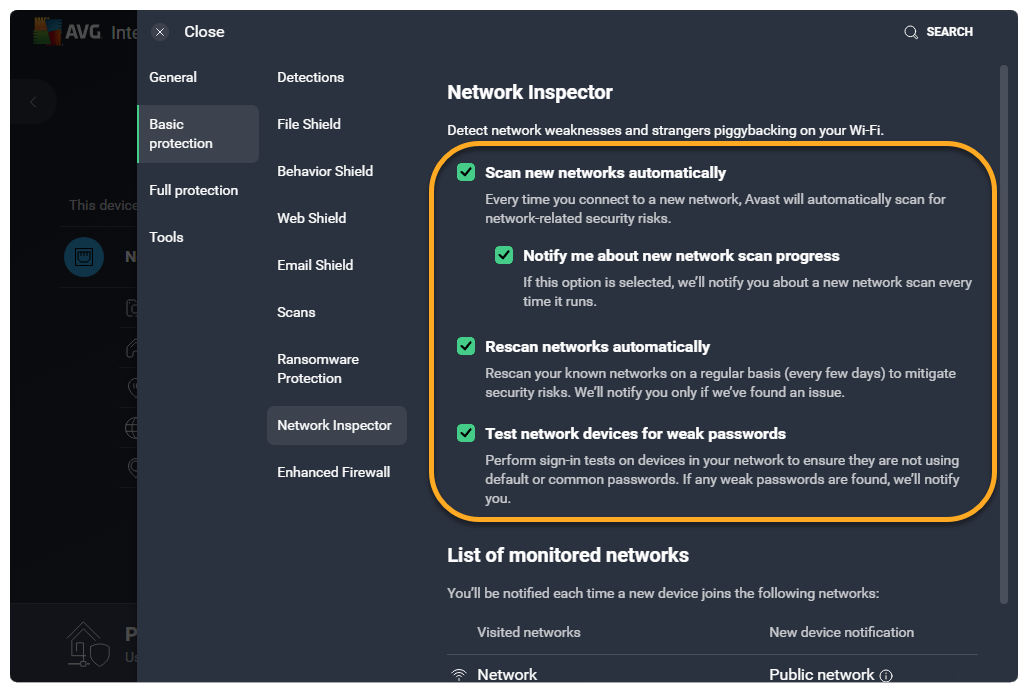Uncheck Test network devices for weak passwords
The image size is (1029, 692).
tap(466, 433)
